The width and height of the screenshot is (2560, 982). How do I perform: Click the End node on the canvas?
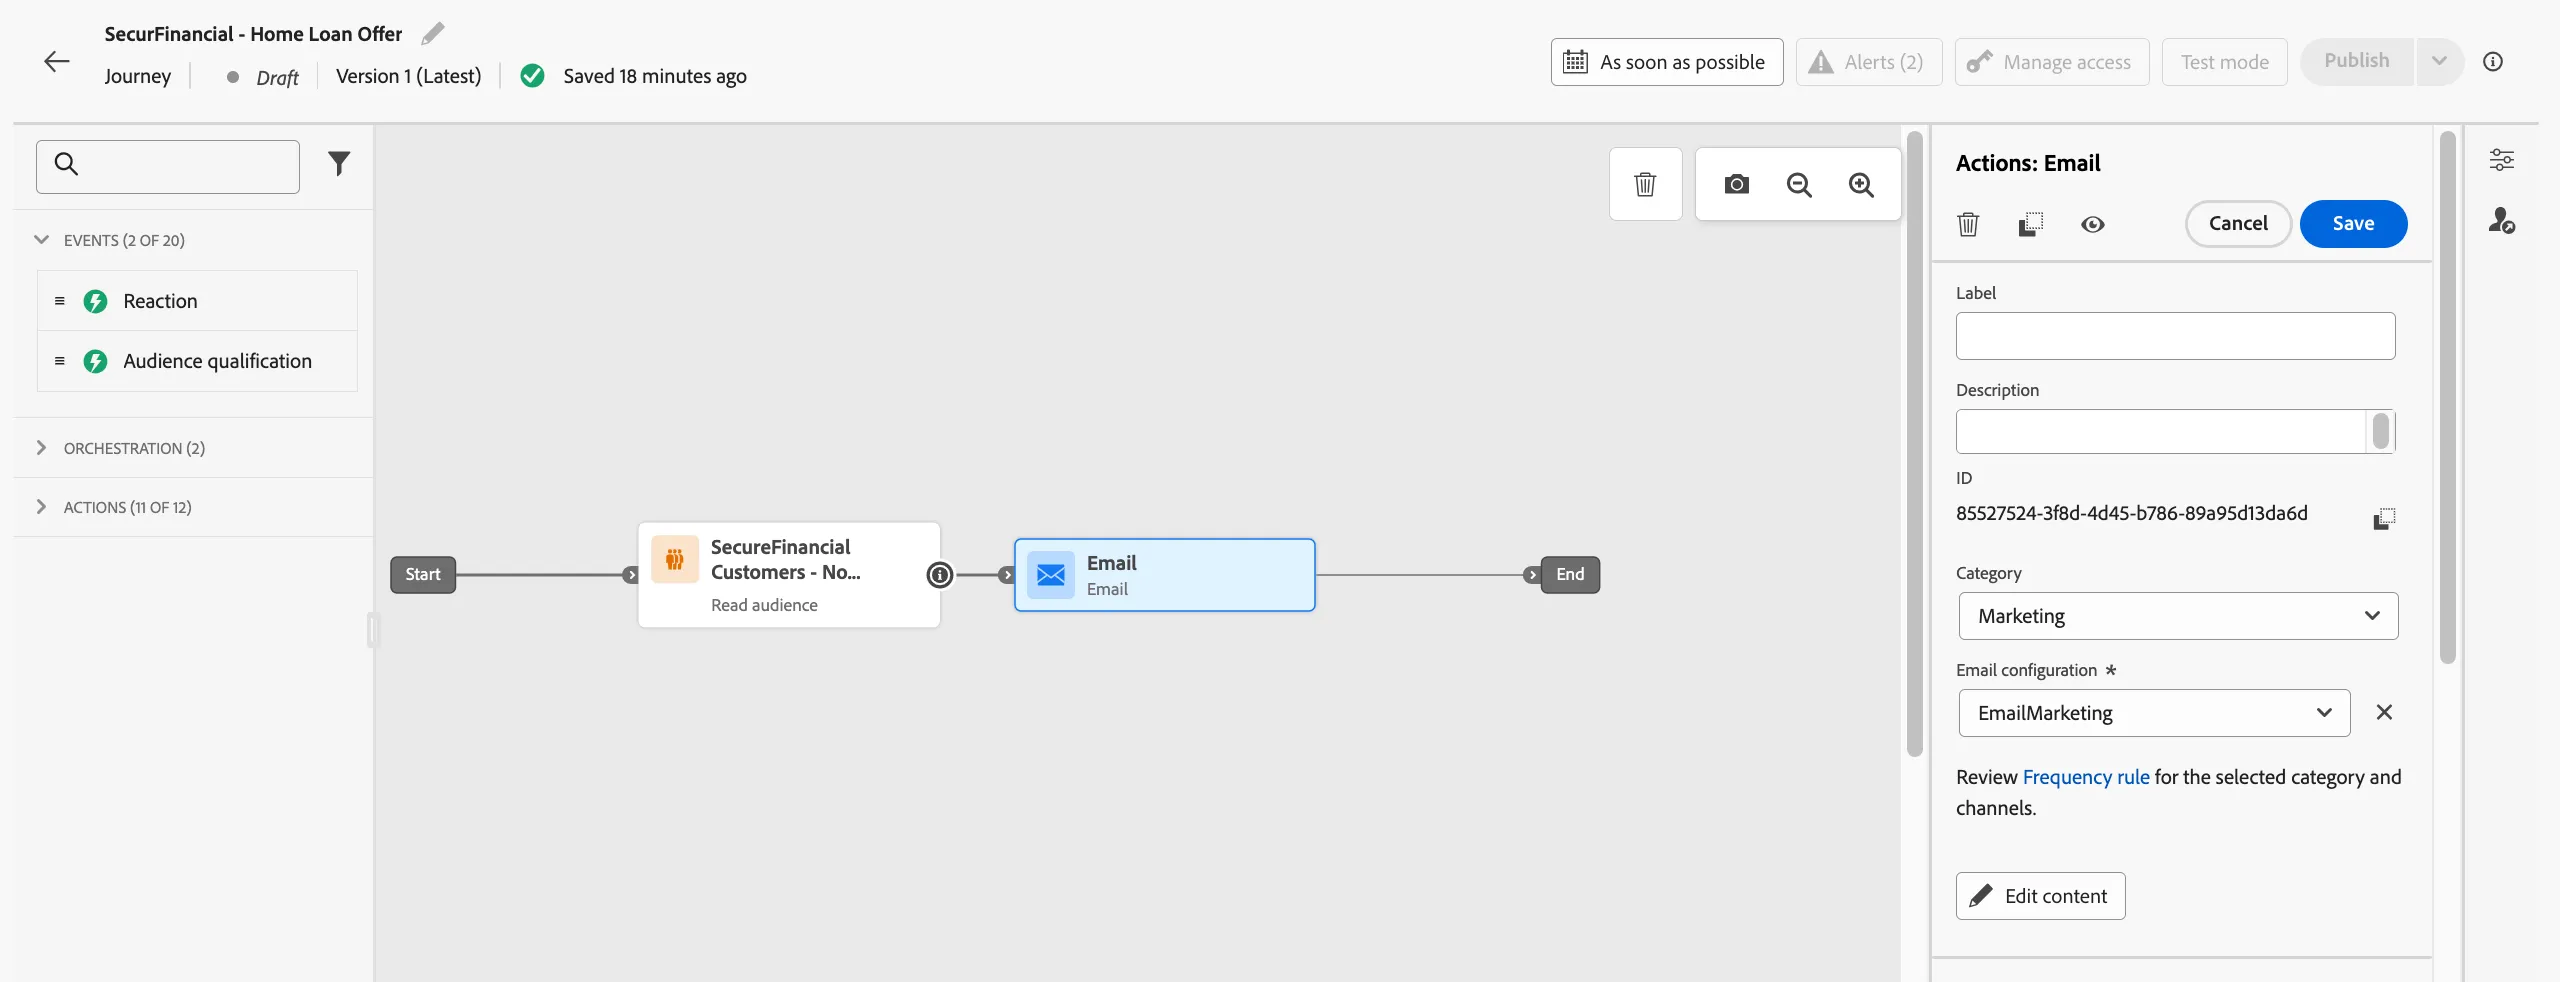coord(1570,575)
